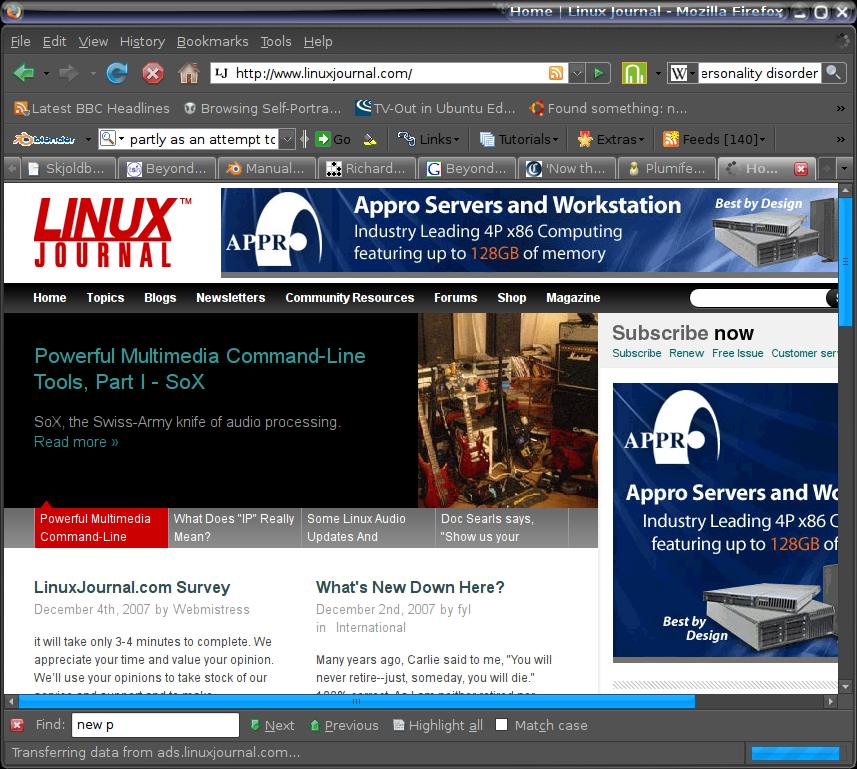Click the Read more link
The height and width of the screenshot is (769, 857).
point(76,442)
